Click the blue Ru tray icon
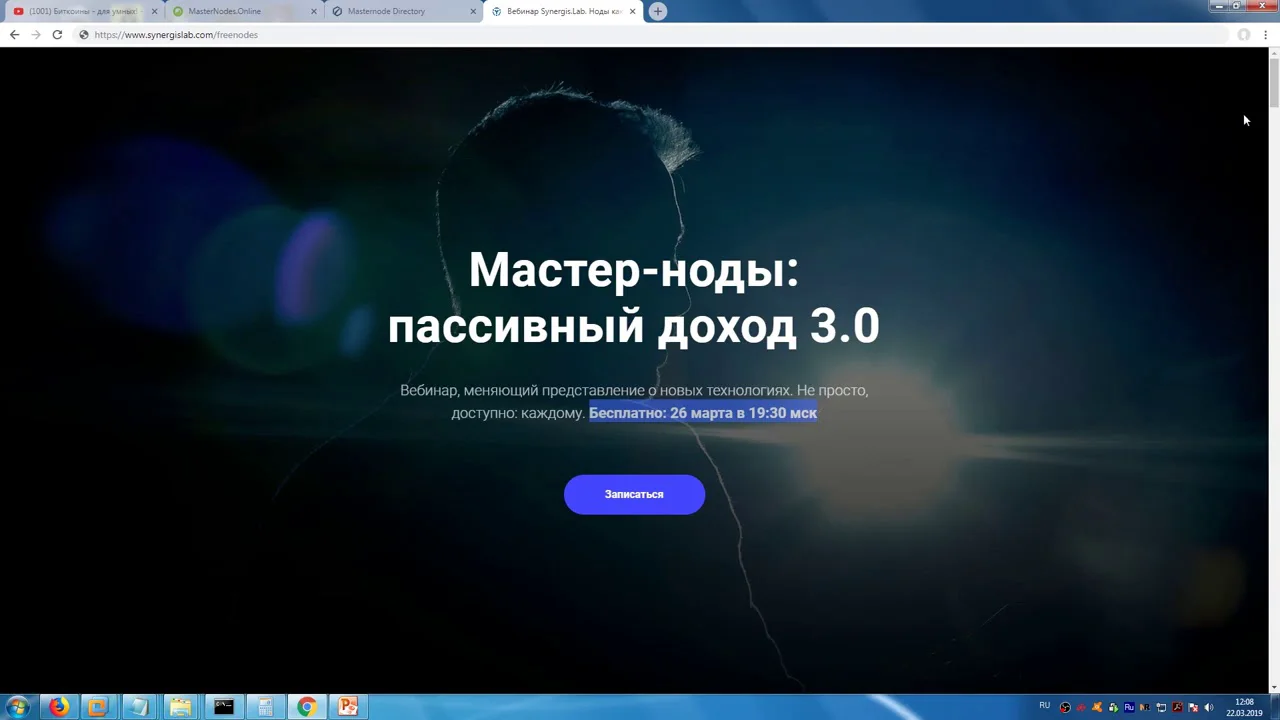 coord(1129,708)
